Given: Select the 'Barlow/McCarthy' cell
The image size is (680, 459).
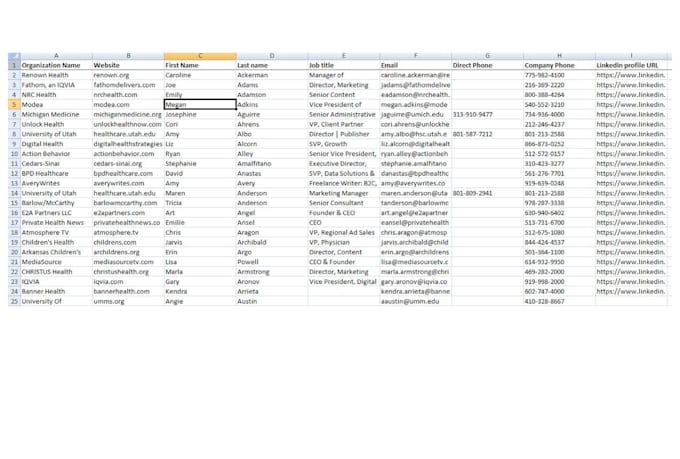Looking at the screenshot, I should [56, 203].
